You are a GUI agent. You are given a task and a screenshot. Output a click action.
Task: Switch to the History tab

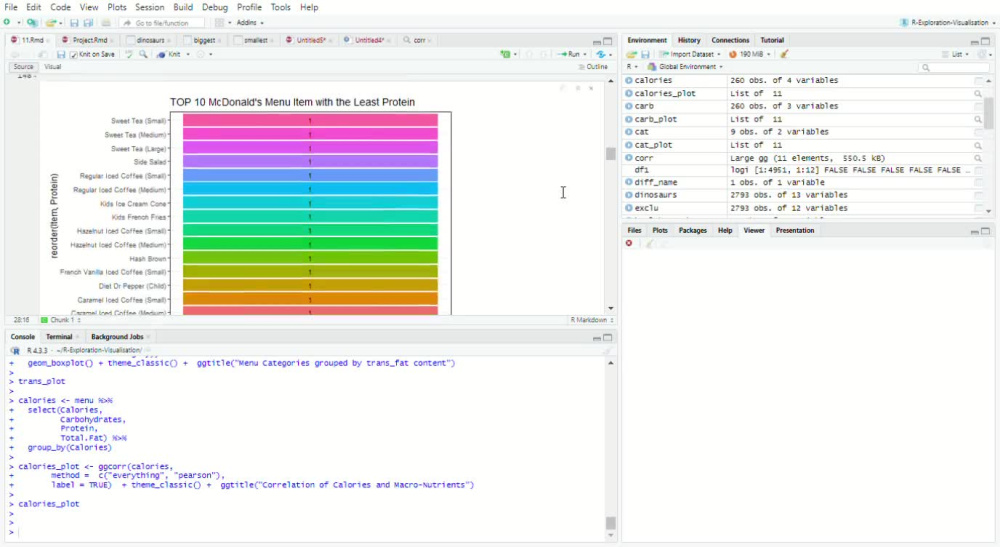pos(689,40)
